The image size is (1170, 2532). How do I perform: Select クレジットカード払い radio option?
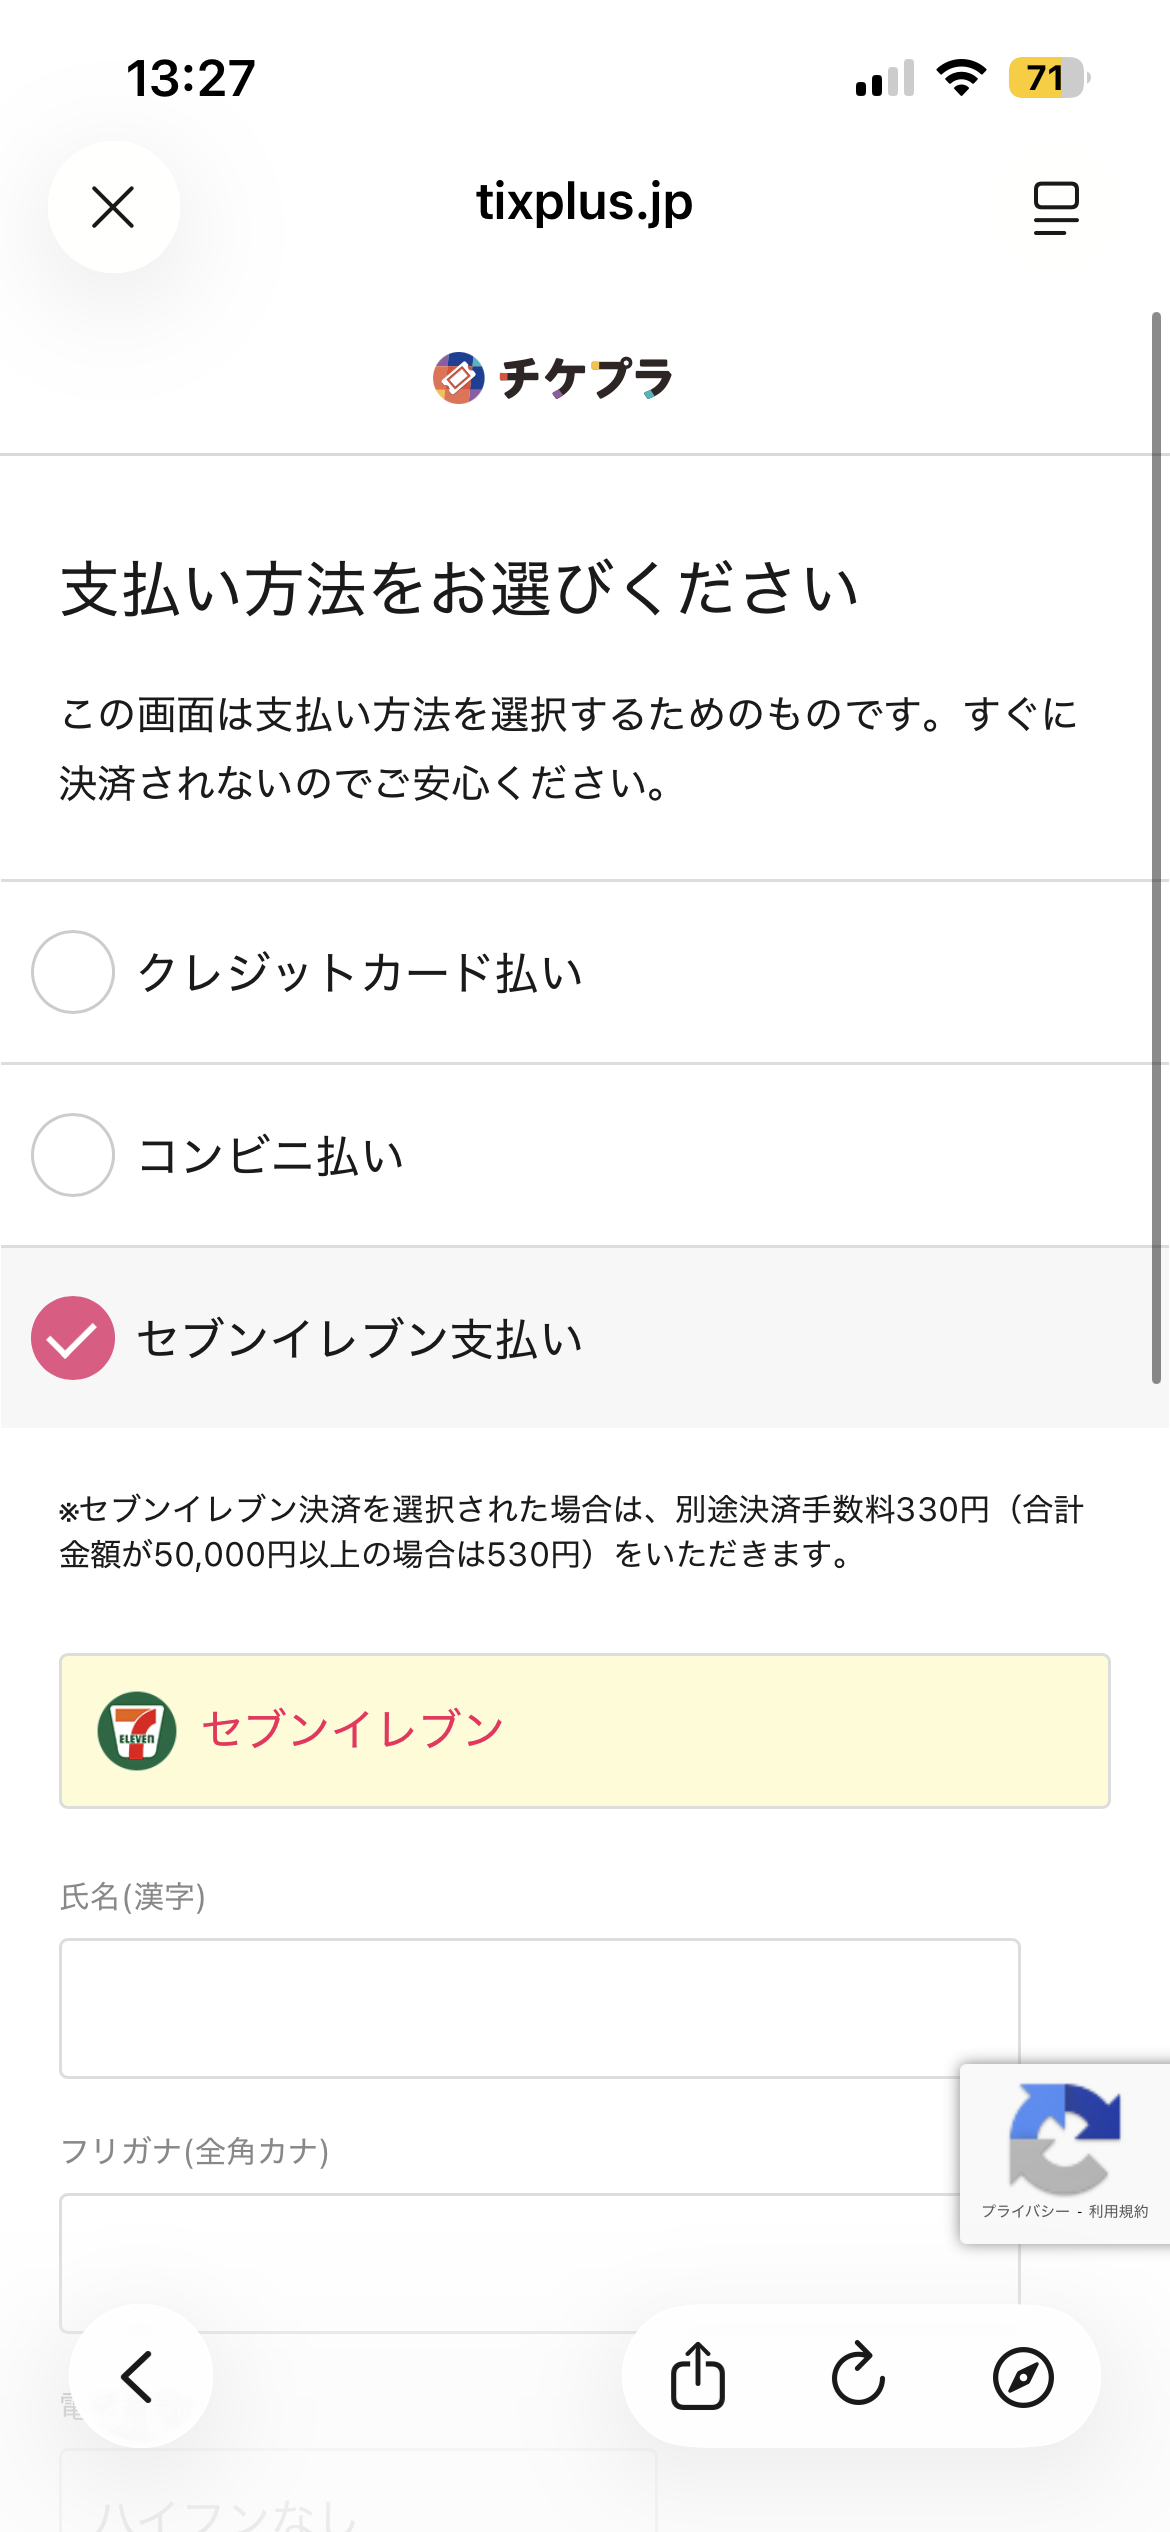point(73,972)
